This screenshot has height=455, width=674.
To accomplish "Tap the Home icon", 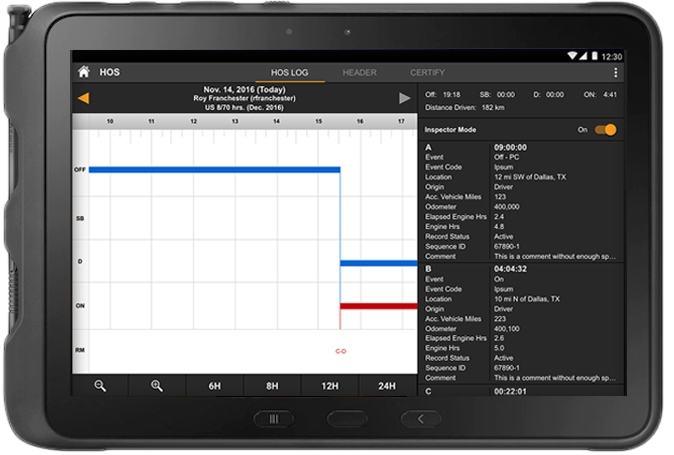I will pyautogui.click(x=84, y=72).
